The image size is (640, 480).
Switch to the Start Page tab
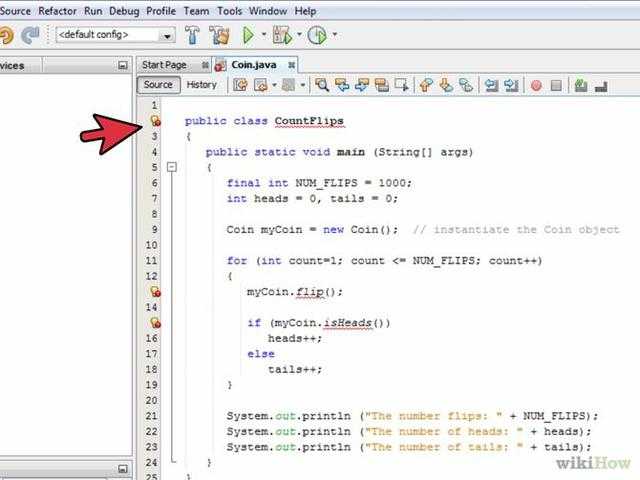[164, 64]
